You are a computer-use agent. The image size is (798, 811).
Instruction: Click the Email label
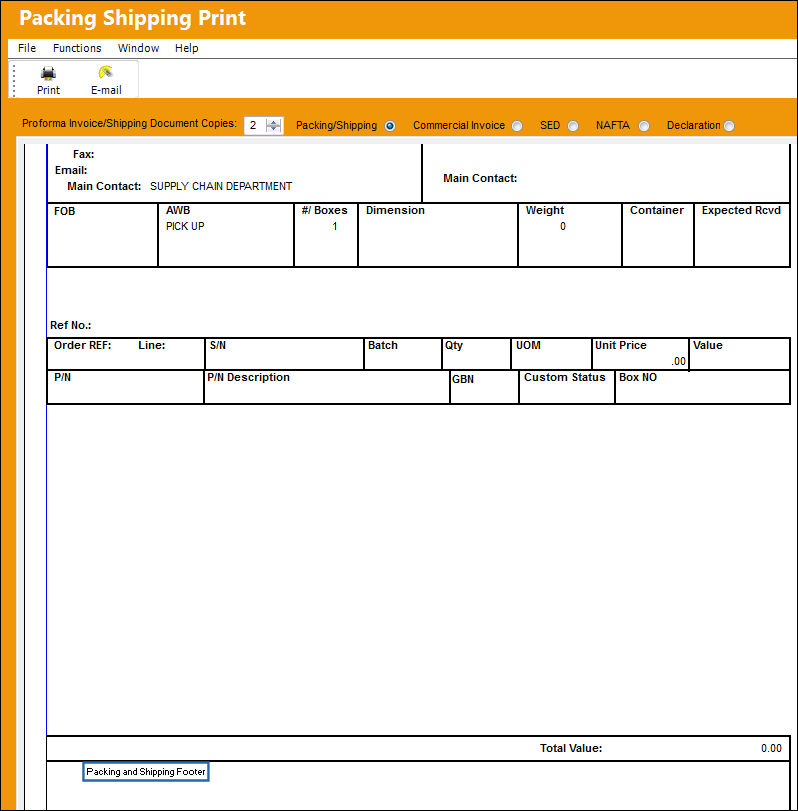(x=71, y=170)
